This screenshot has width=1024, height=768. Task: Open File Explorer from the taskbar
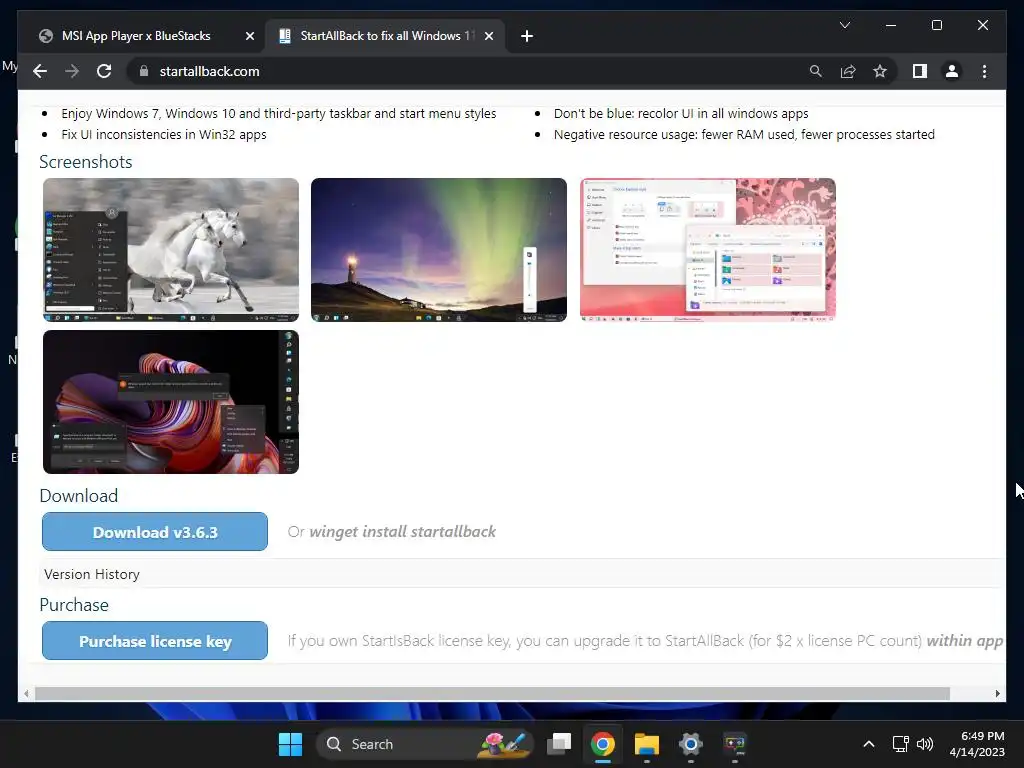(647, 744)
